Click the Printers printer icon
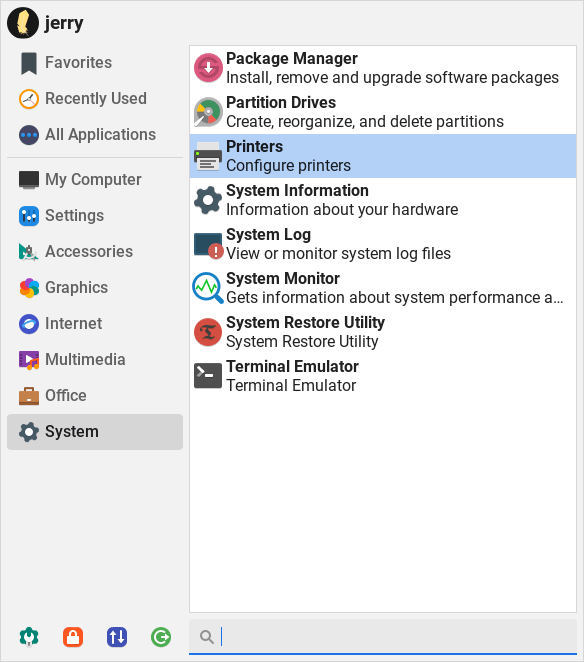Viewport: 584px width, 662px height. [x=208, y=156]
